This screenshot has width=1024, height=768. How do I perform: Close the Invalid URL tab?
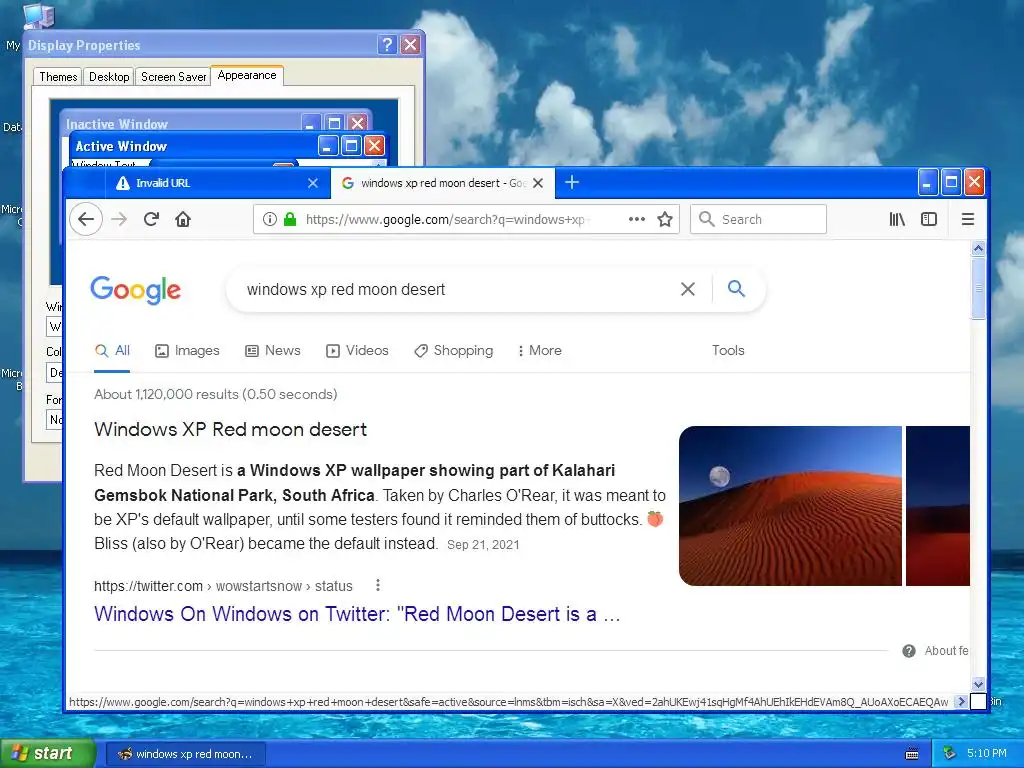(313, 183)
